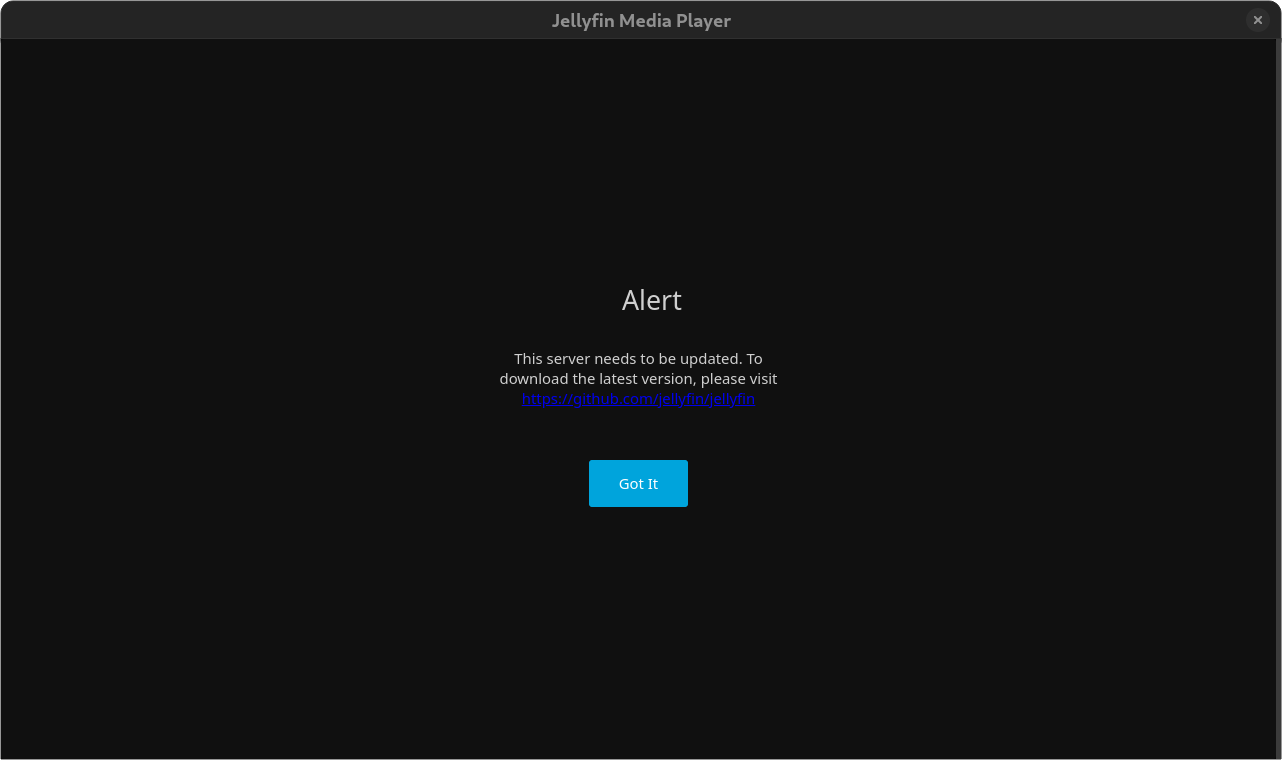Select the blue Got It confirmation button
The image size is (1282, 760).
[638, 484]
